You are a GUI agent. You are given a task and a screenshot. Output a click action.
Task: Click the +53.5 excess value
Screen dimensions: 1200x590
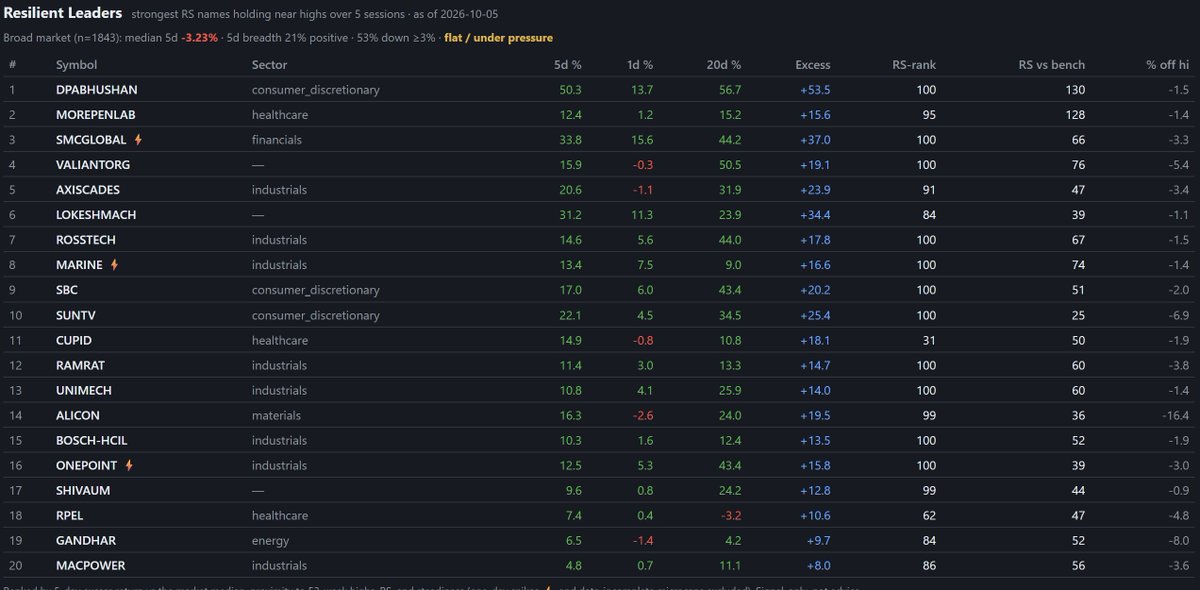[x=814, y=90]
